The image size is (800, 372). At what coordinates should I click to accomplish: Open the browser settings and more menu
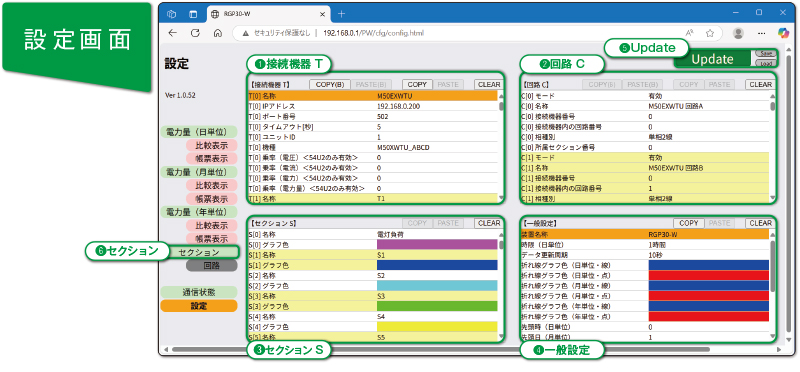pos(762,33)
